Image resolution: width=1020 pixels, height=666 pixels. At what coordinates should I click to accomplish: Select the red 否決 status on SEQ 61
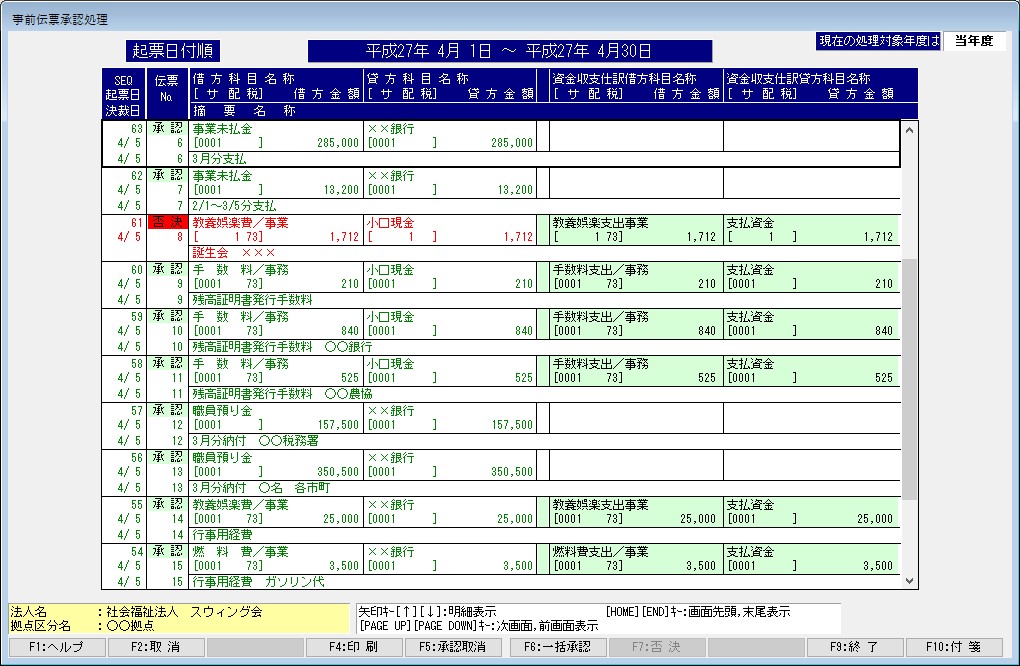[167, 223]
